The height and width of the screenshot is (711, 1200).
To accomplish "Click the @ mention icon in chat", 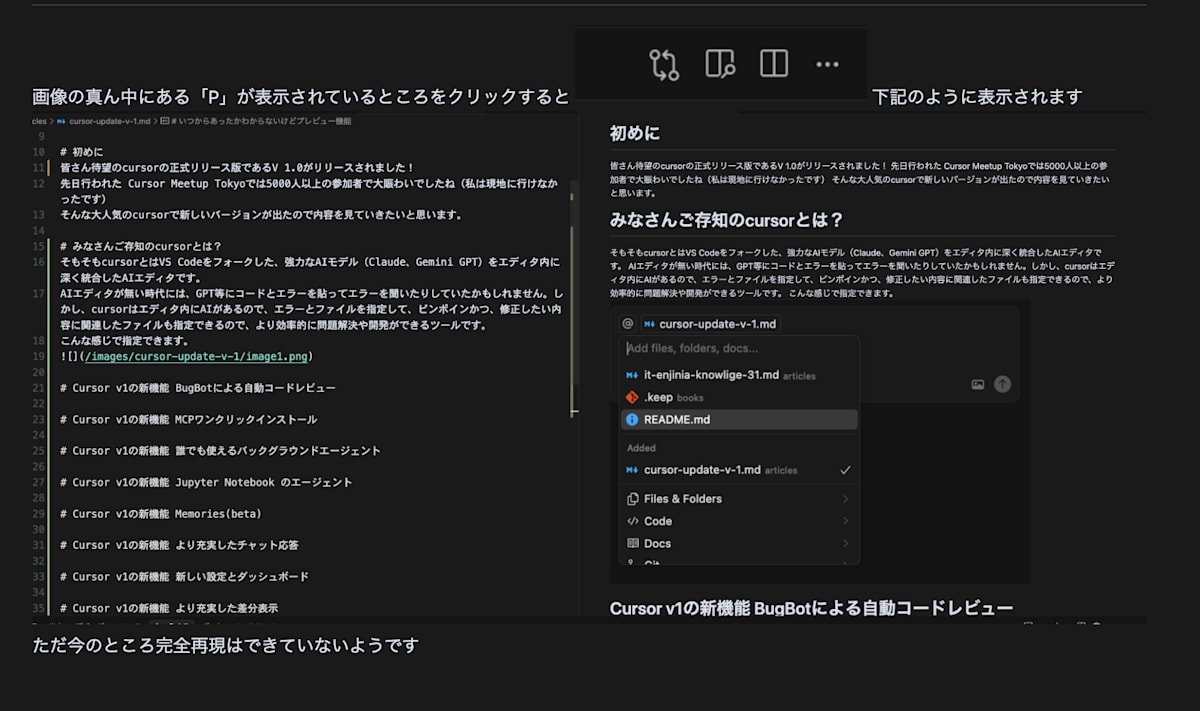I will tap(627, 324).
